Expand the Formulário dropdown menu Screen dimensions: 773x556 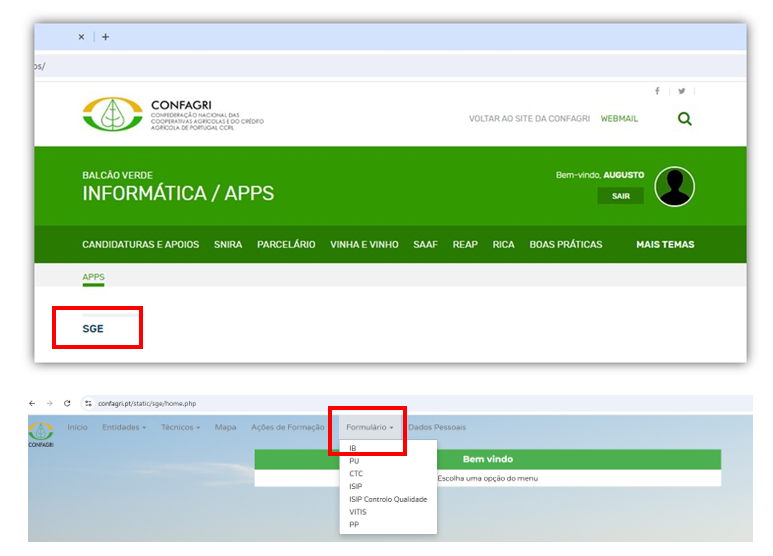(369, 427)
